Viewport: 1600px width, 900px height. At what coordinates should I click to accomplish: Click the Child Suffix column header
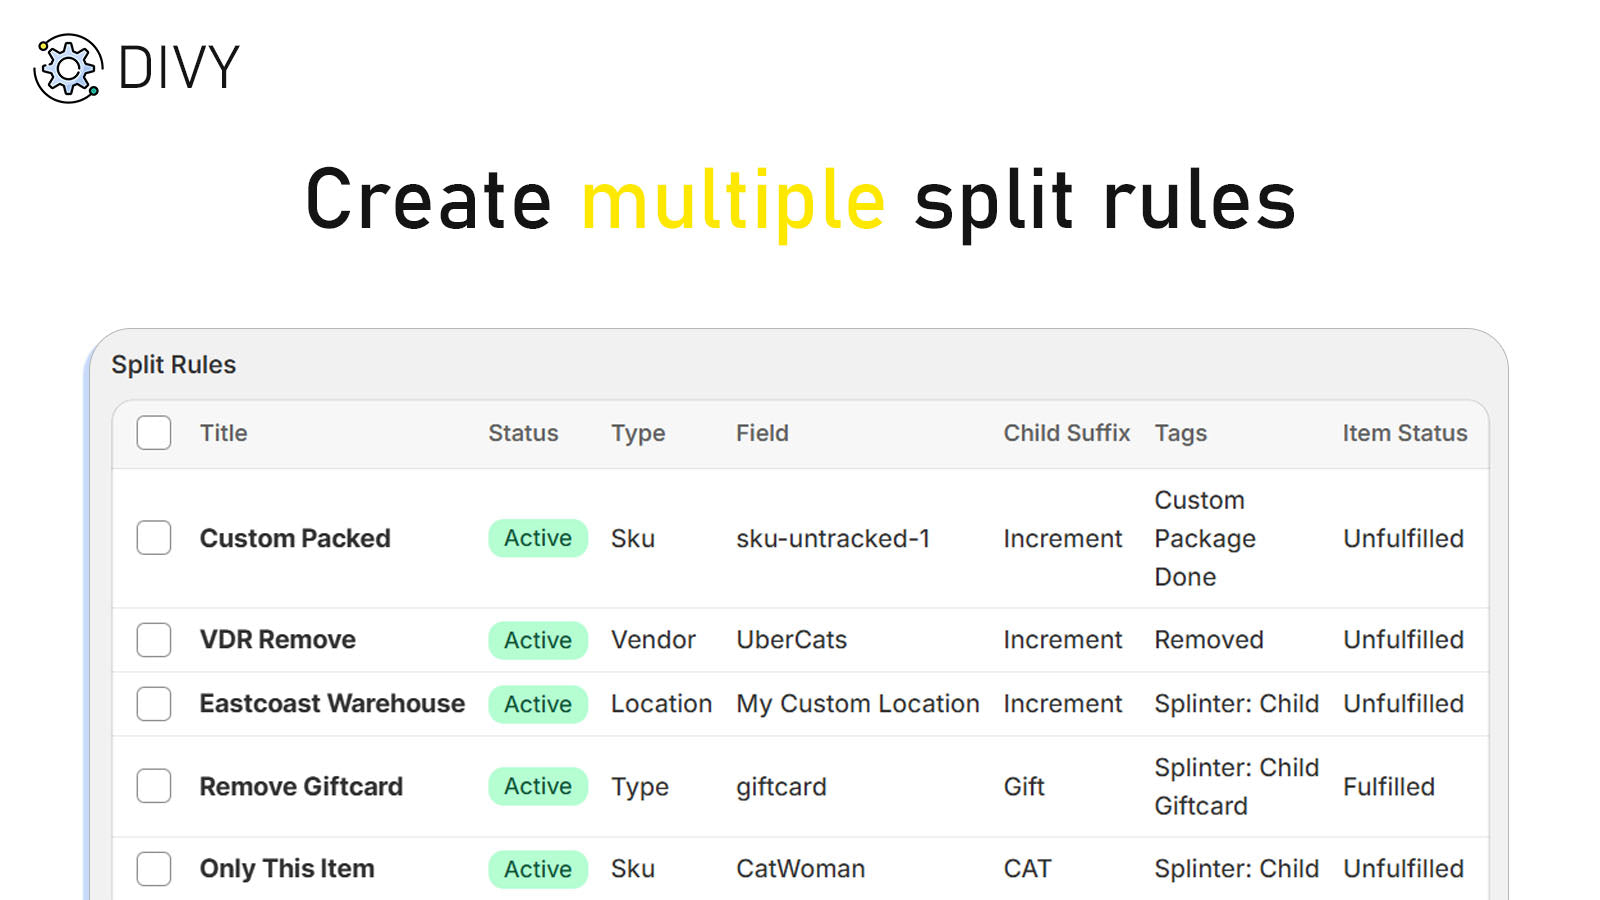[x=1066, y=433]
